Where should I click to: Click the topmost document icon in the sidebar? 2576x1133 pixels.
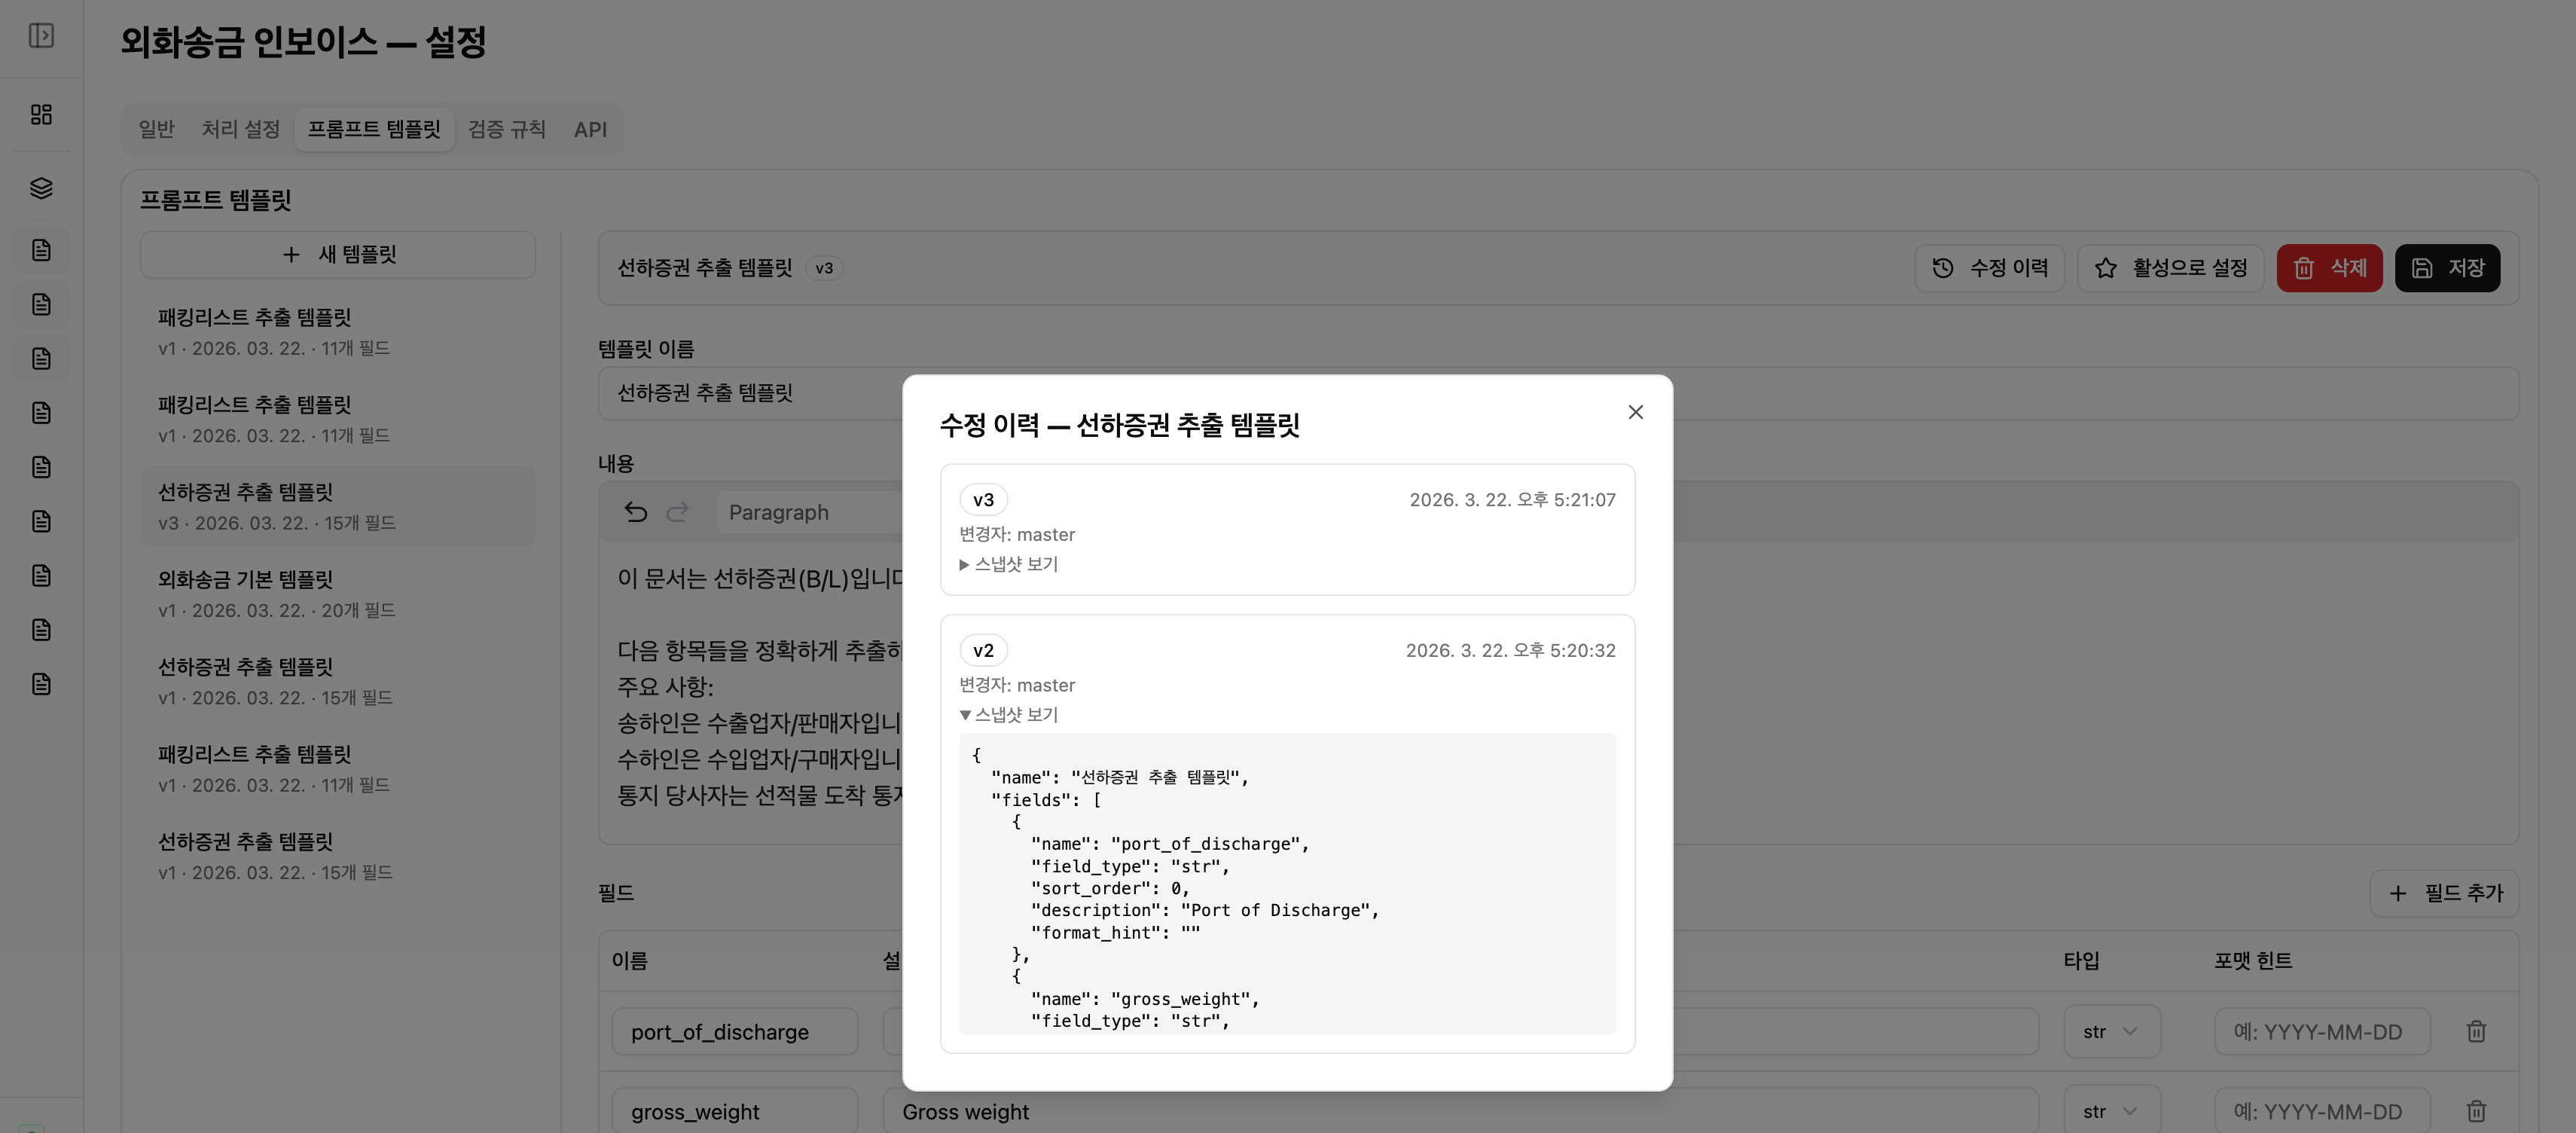point(41,250)
